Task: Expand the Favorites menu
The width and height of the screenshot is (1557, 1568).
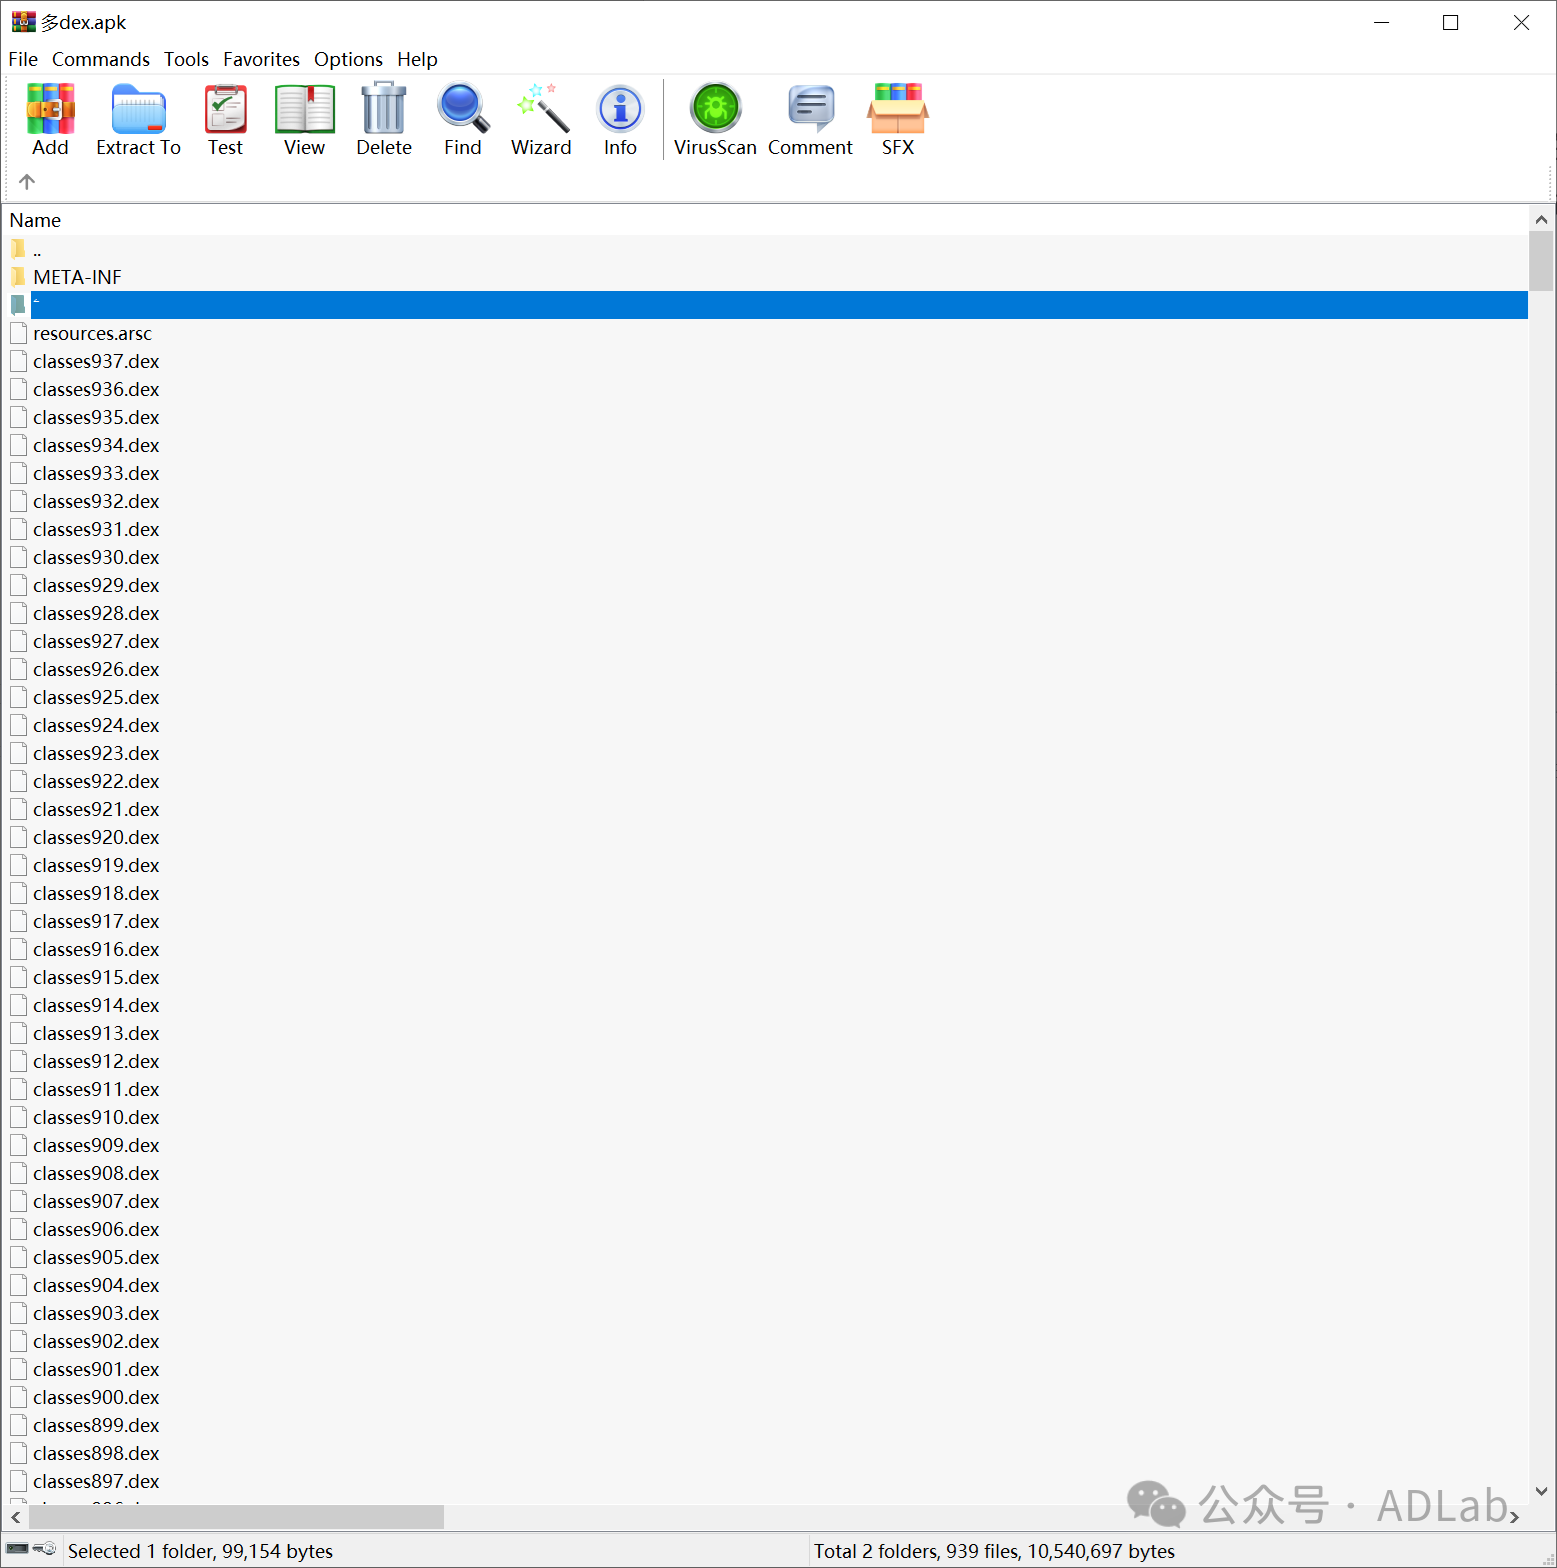Action: coord(261,59)
